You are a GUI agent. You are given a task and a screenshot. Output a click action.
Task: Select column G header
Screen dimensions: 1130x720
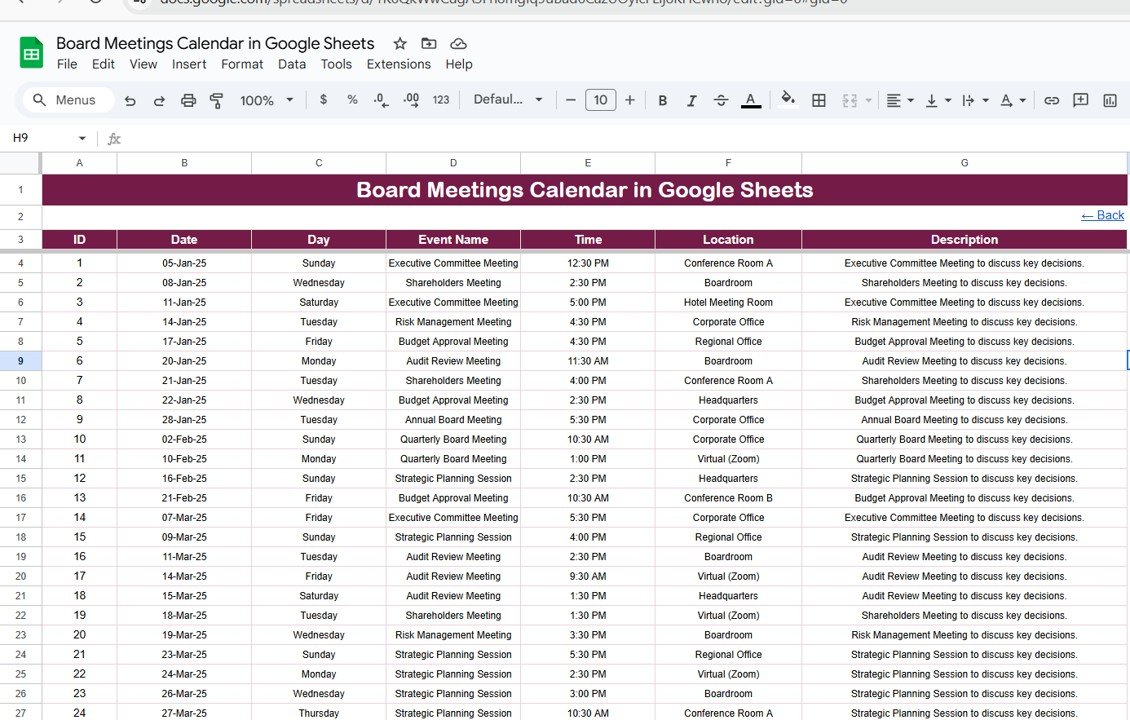coord(964,163)
